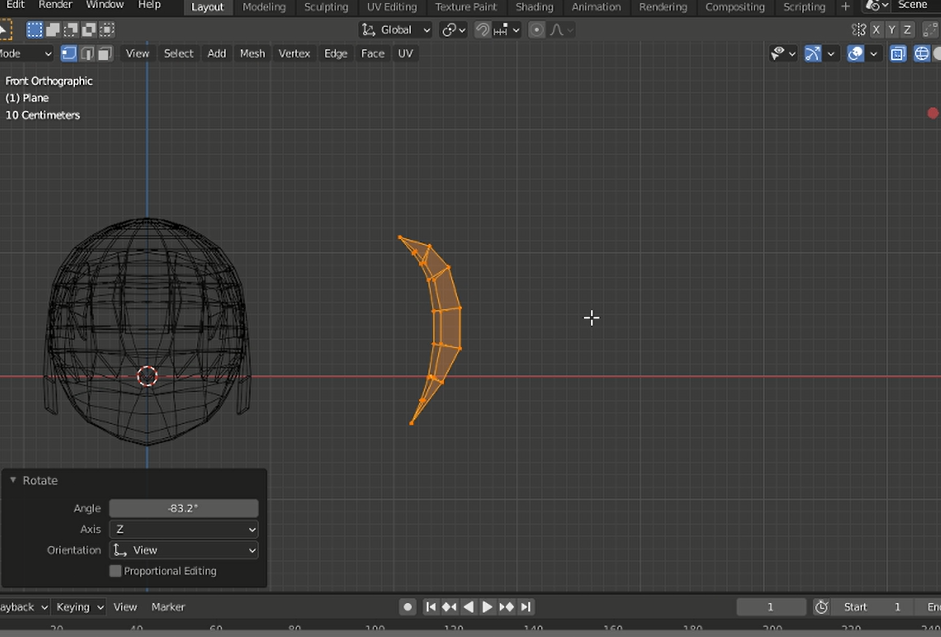Enable X axis mirror
This screenshot has width=941, height=637.
[877, 29]
